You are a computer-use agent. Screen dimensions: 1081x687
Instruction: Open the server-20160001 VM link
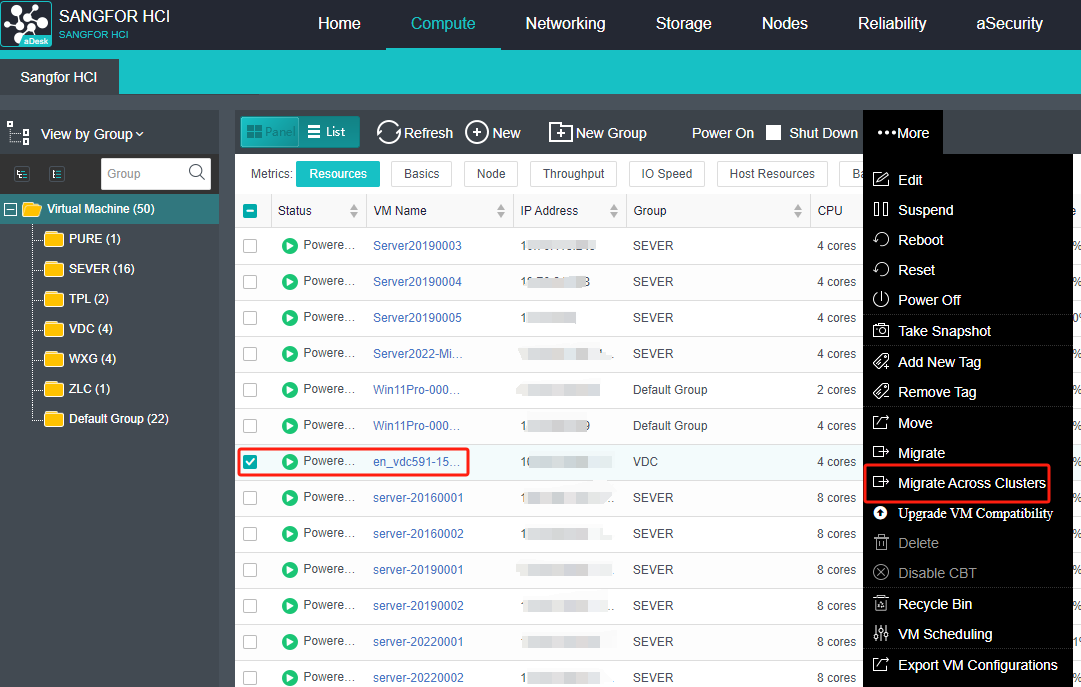point(418,498)
